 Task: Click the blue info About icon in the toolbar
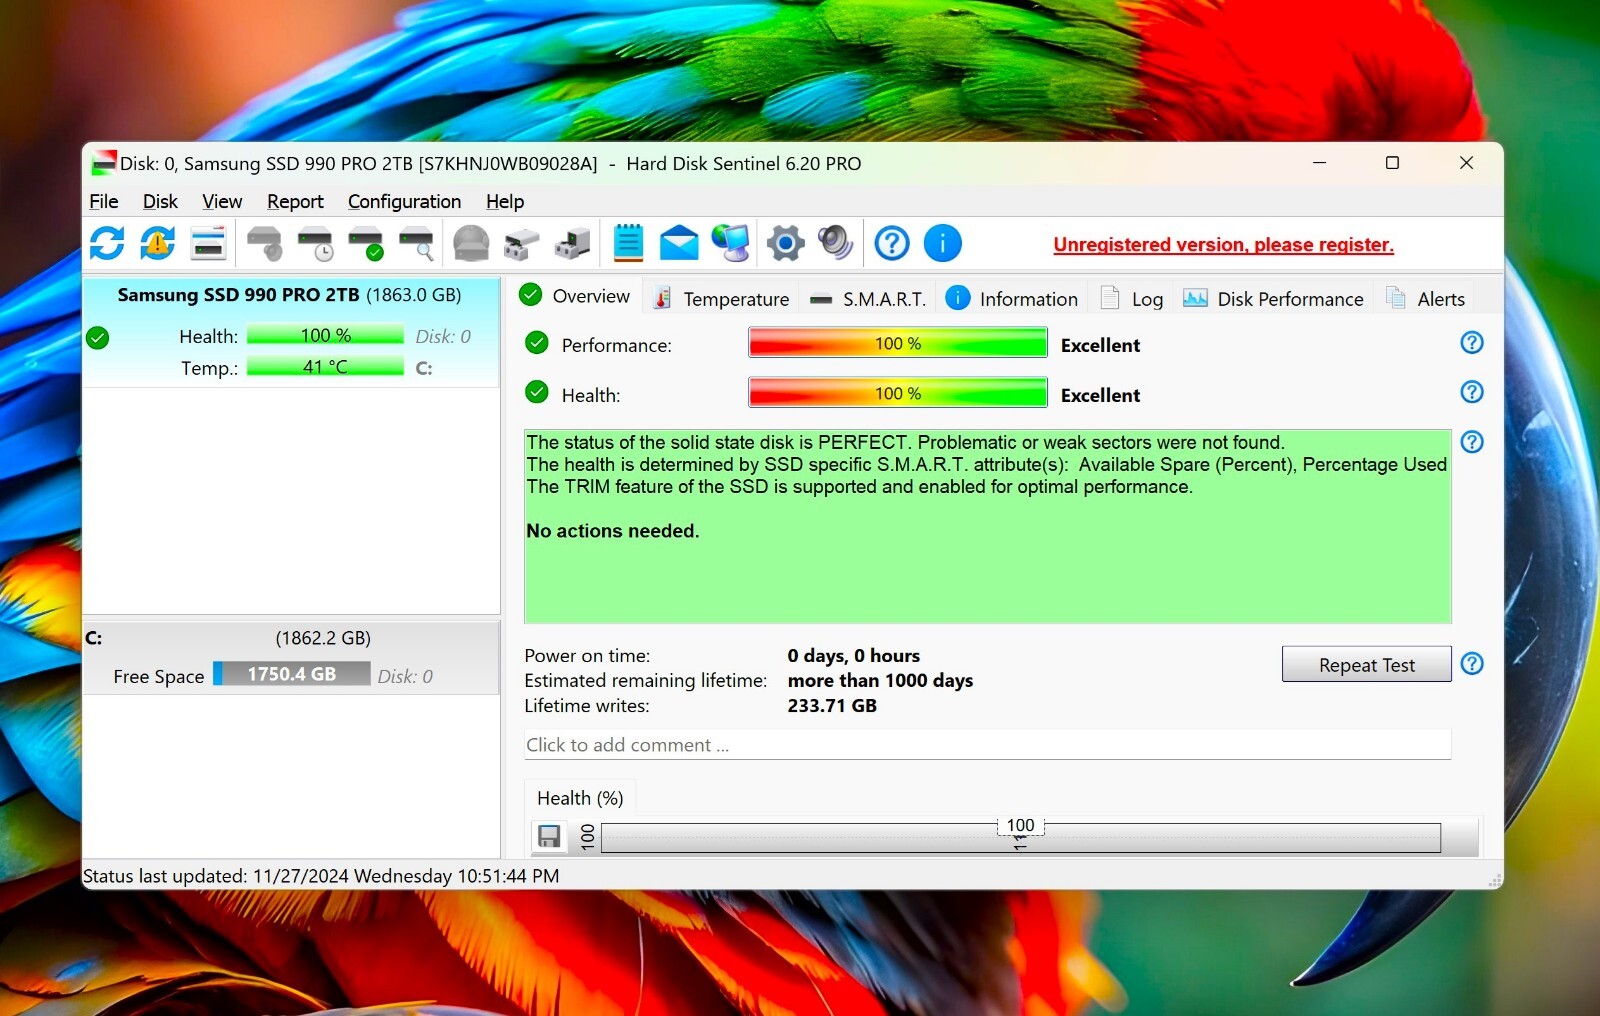pos(942,243)
